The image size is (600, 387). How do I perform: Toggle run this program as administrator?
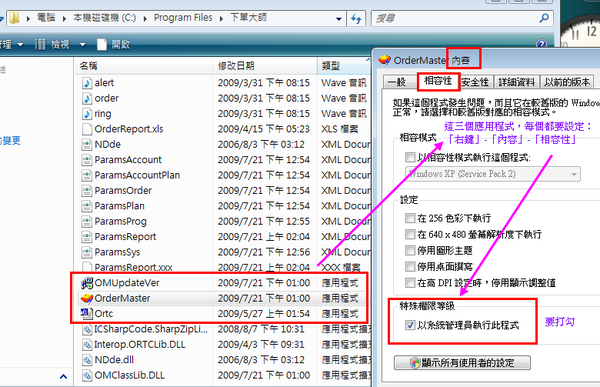click(x=410, y=325)
